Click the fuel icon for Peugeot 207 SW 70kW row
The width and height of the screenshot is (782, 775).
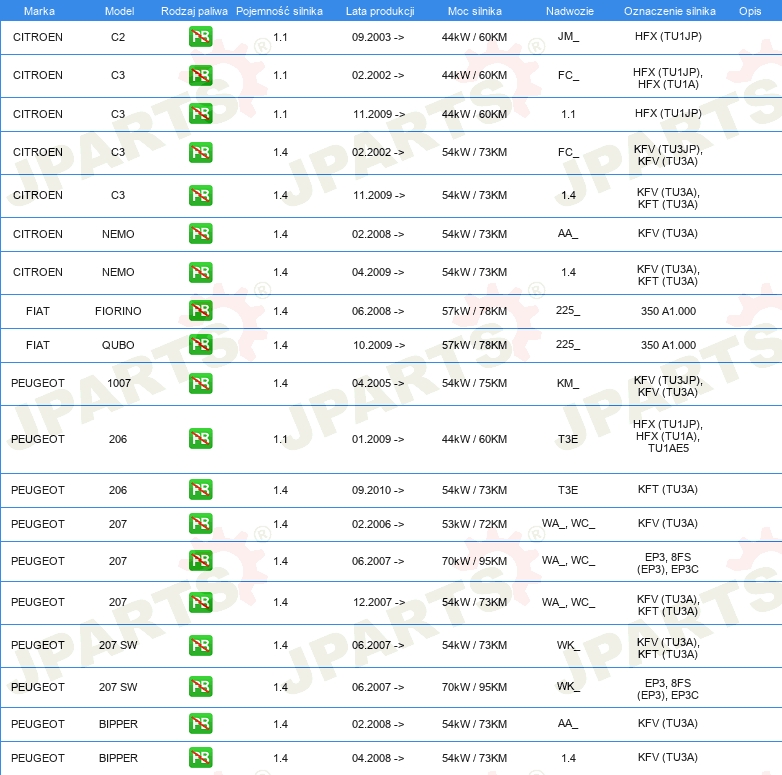[x=200, y=686]
